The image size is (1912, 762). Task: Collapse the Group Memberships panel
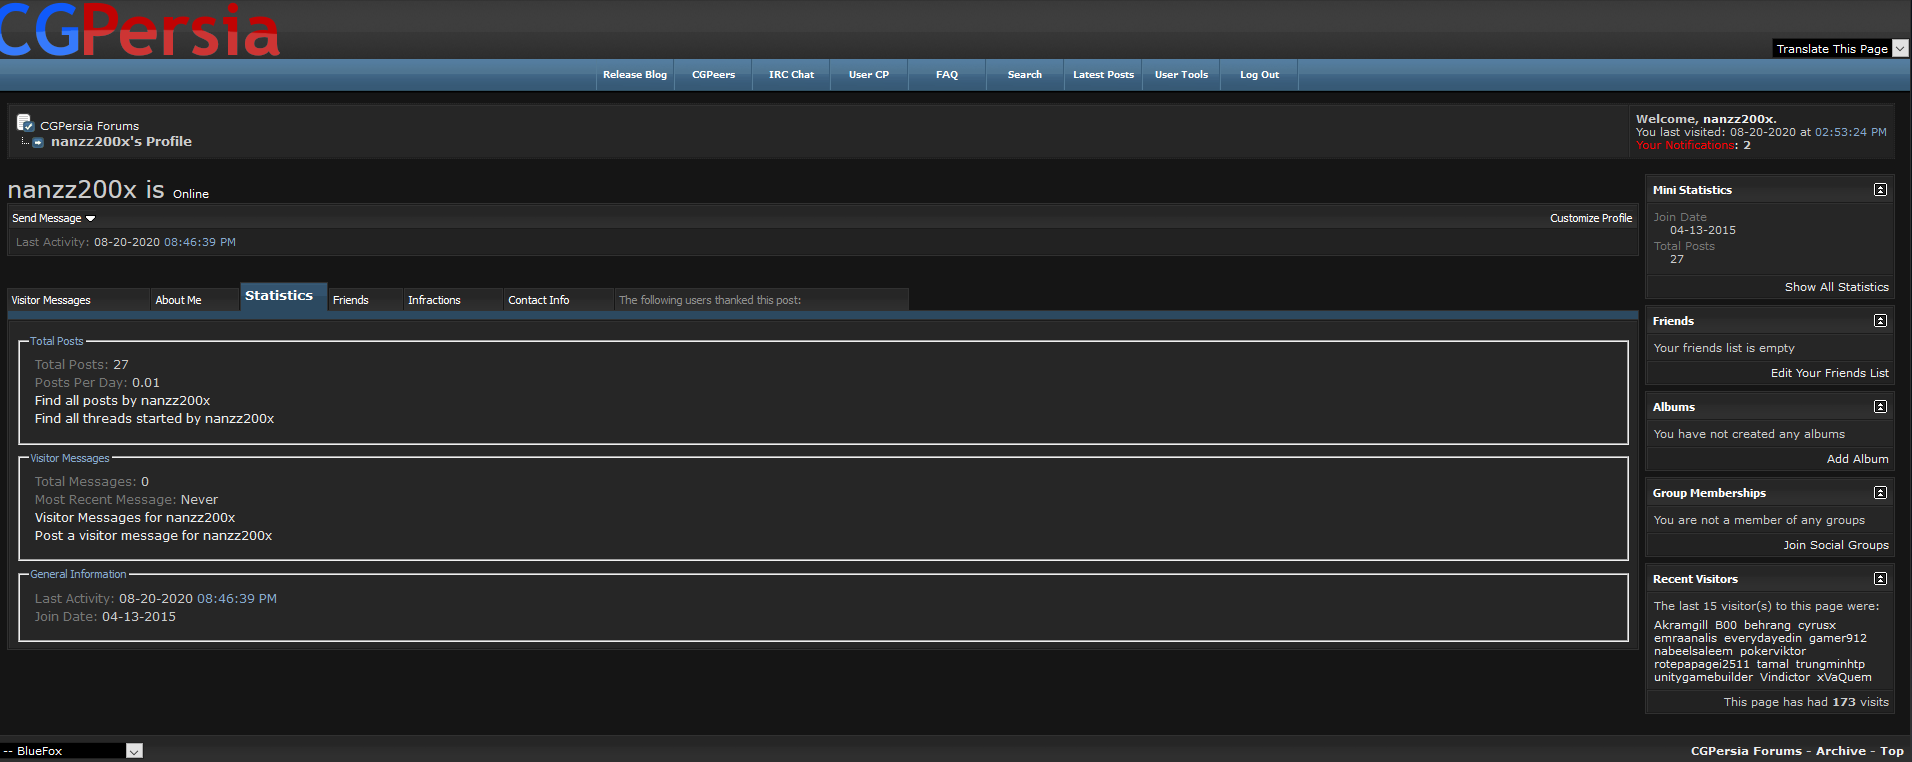tap(1880, 493)
